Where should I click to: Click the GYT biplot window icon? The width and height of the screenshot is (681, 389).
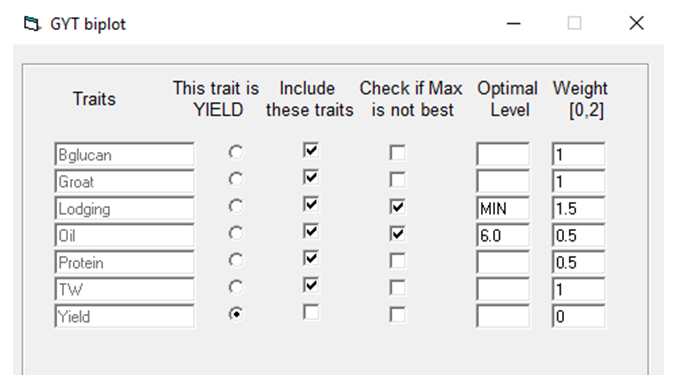pyautogui.click(x=32, y=24)
